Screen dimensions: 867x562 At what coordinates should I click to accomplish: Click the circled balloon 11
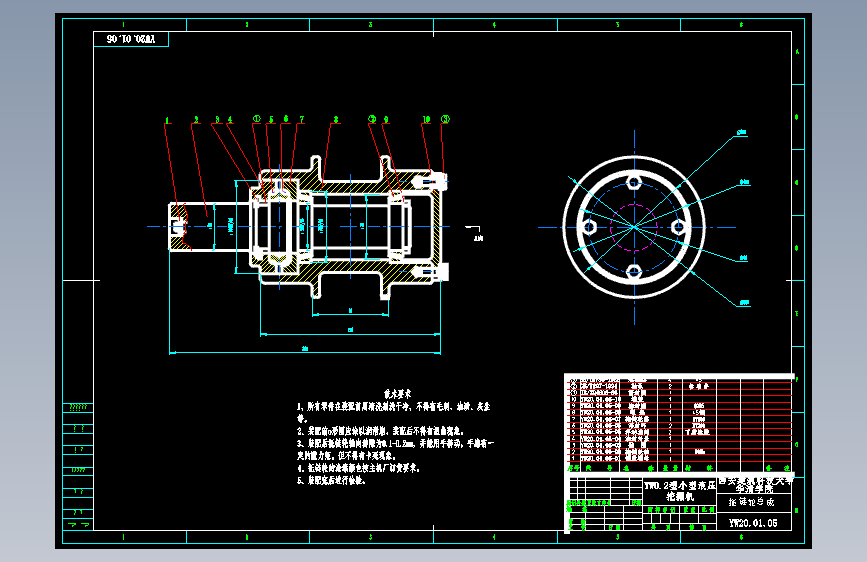257,119
